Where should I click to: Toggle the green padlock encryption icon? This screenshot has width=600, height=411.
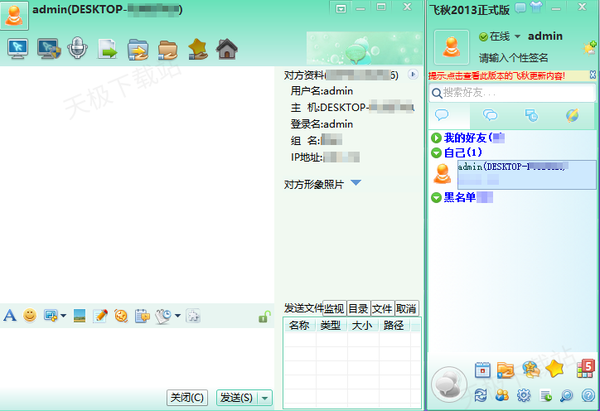[264, 316]
